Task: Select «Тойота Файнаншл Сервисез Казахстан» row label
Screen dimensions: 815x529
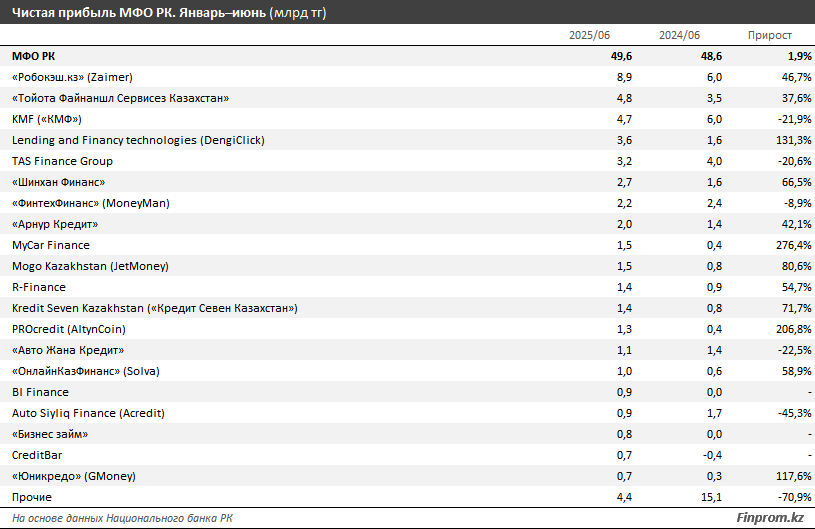Action: coord(121,98)
